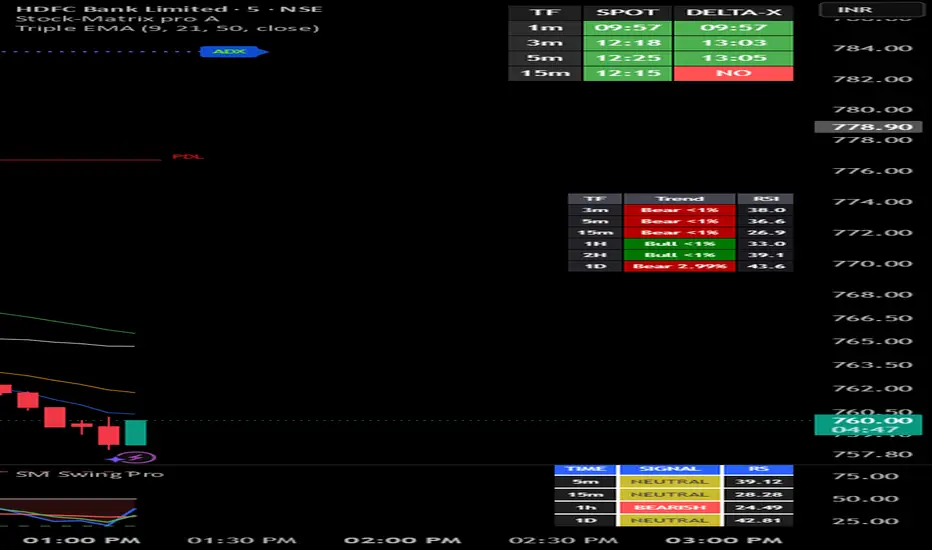This screenshot has height=550, width=932.
Task: Click the RS value 42.81
Action: [x=758, y=520]
